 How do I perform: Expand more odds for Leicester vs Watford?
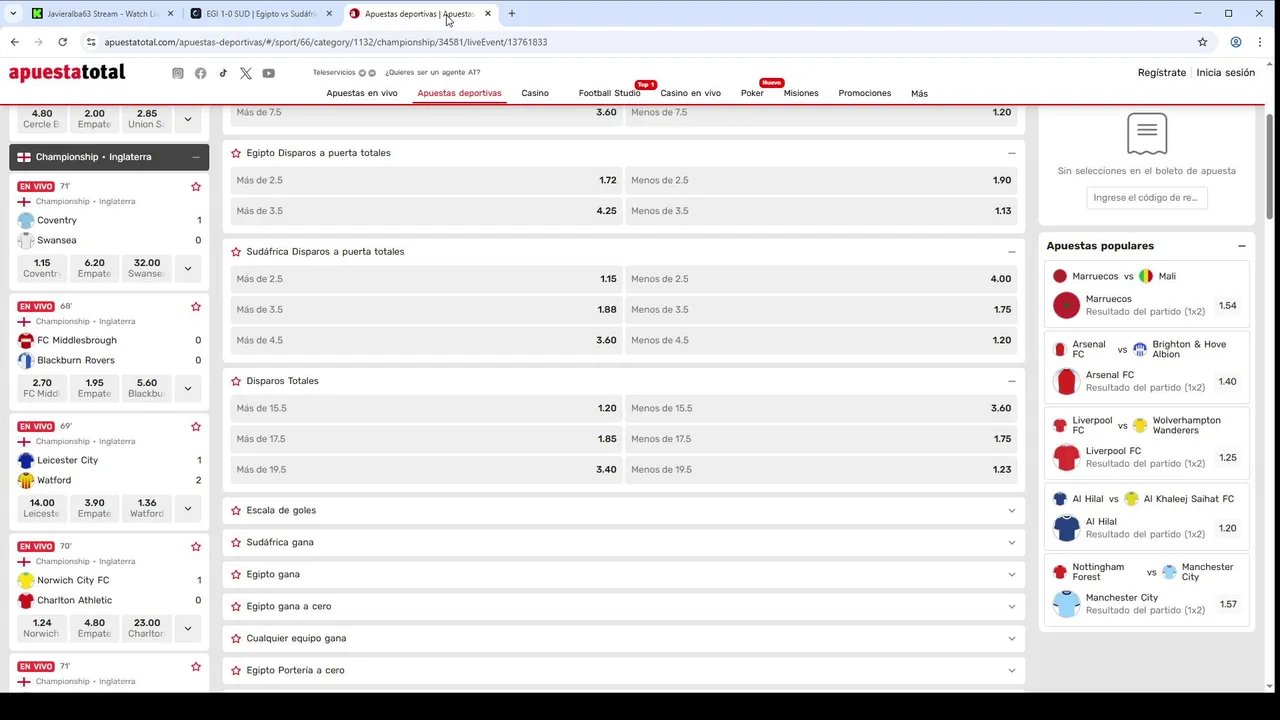pos(187,508)
